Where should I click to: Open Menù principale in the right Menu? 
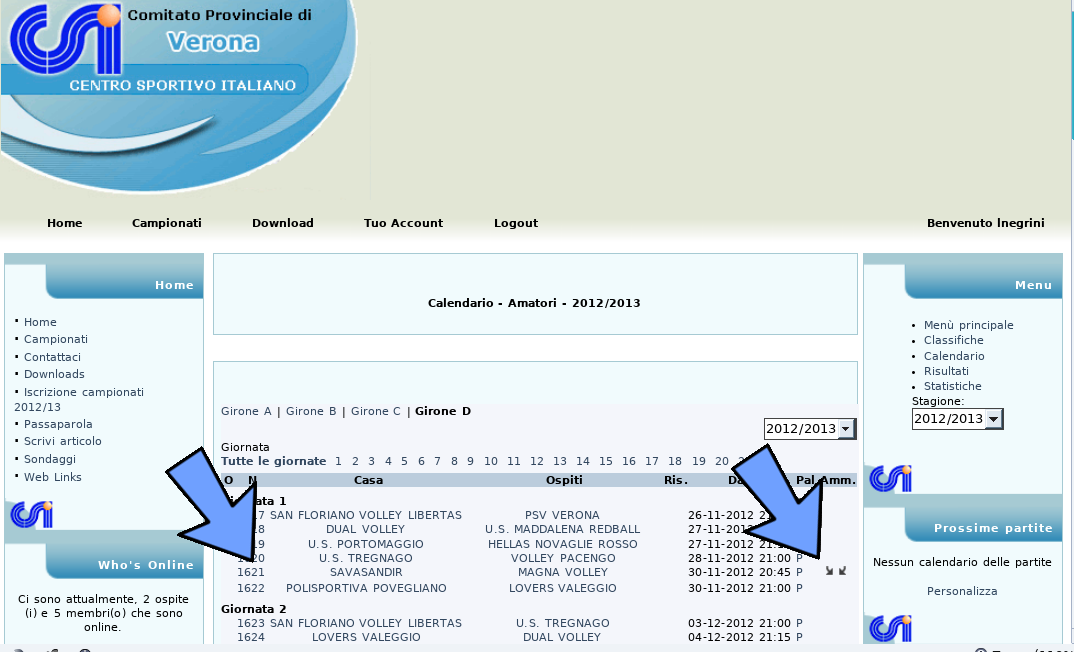[969, 325]
